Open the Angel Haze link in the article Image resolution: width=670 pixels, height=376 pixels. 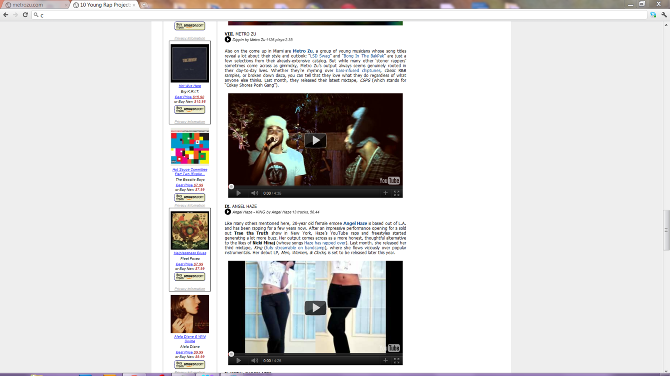pos(355,223)
